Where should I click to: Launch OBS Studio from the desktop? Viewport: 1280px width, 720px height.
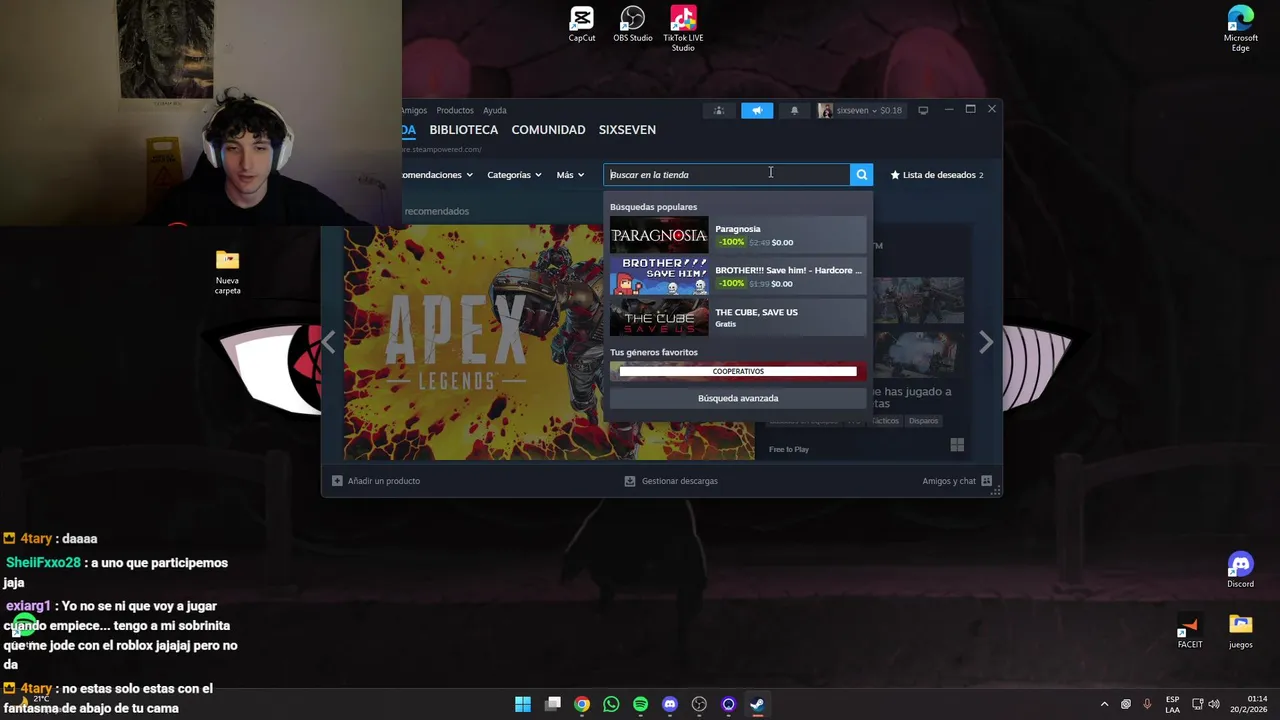tap(632, 24)
